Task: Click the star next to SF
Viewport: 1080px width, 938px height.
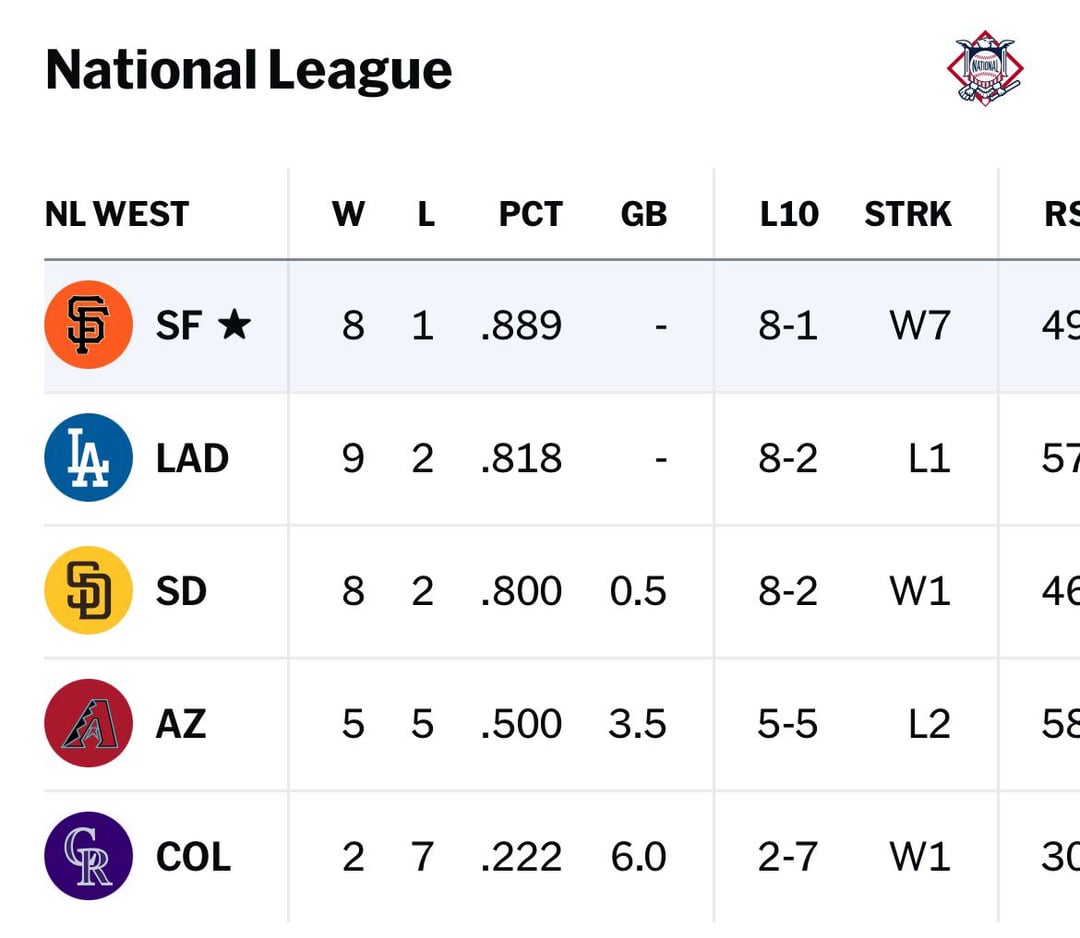Action: (x=234, y=324)
